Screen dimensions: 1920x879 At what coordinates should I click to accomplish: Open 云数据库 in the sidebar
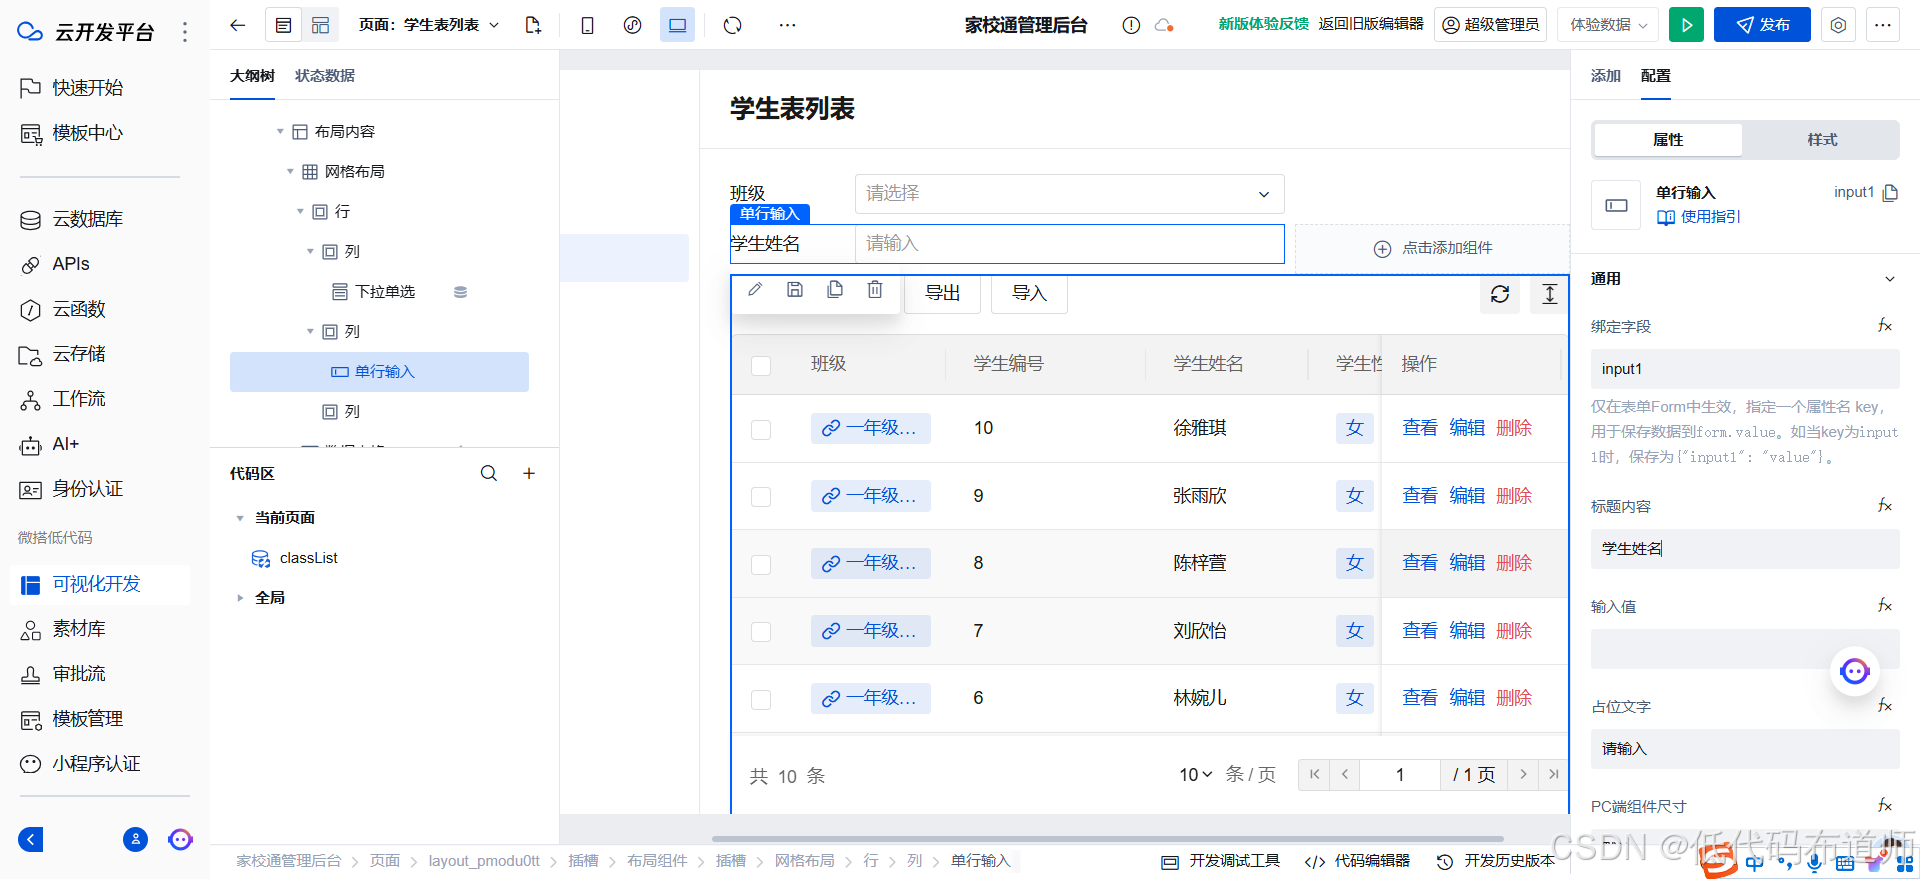(88, 219)
